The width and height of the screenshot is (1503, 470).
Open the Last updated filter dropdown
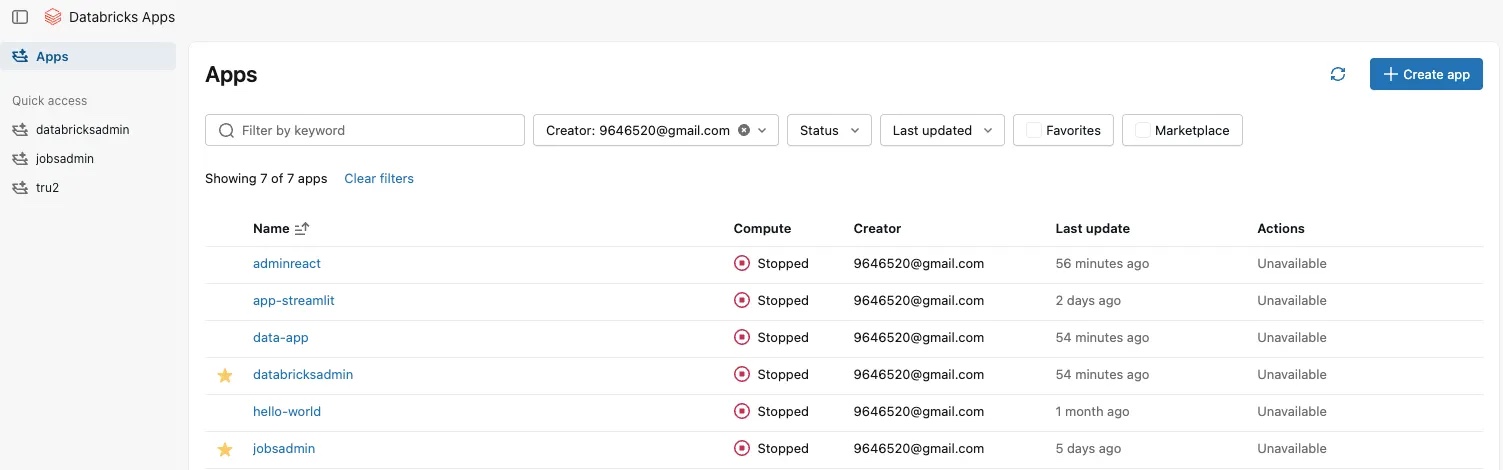942,130
